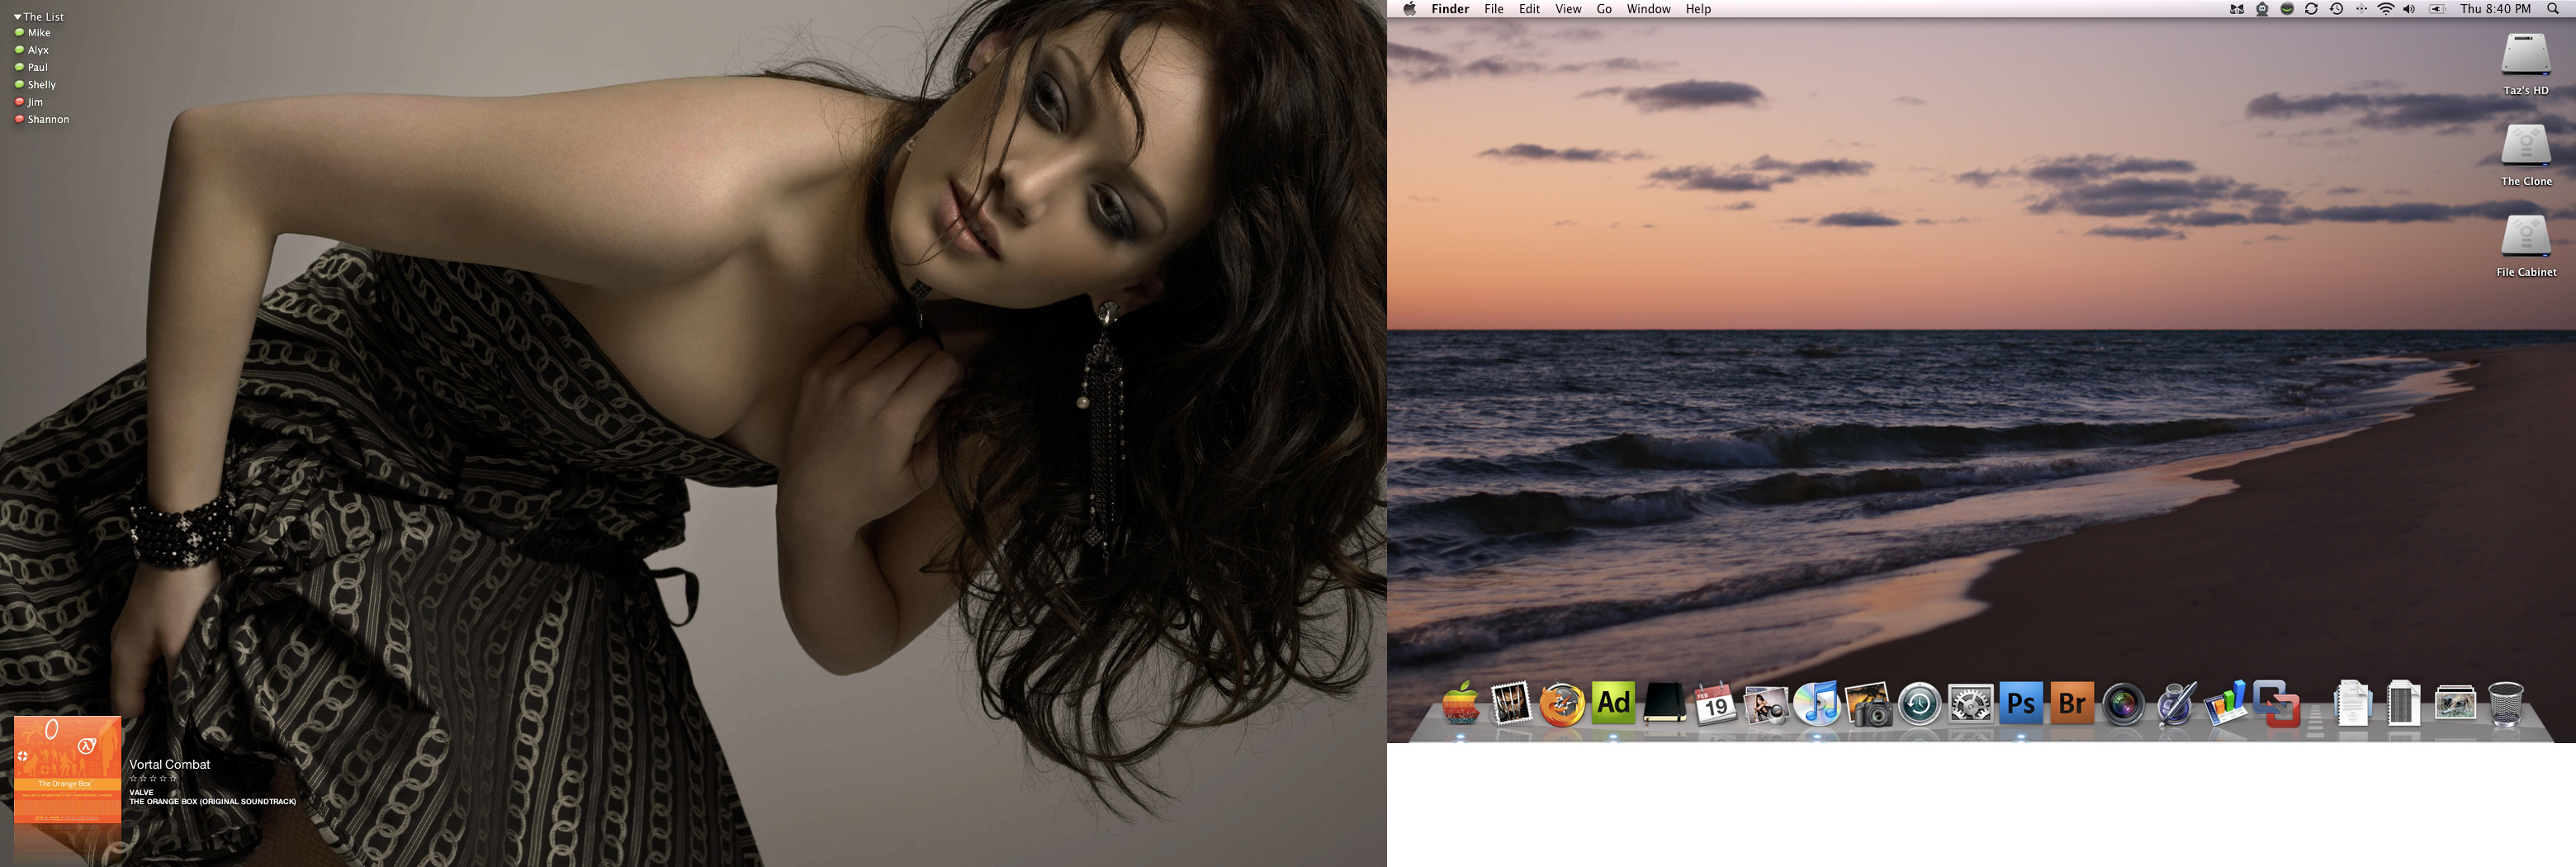
Task: Open Finder from the Dock
Action: (1460, 704)
